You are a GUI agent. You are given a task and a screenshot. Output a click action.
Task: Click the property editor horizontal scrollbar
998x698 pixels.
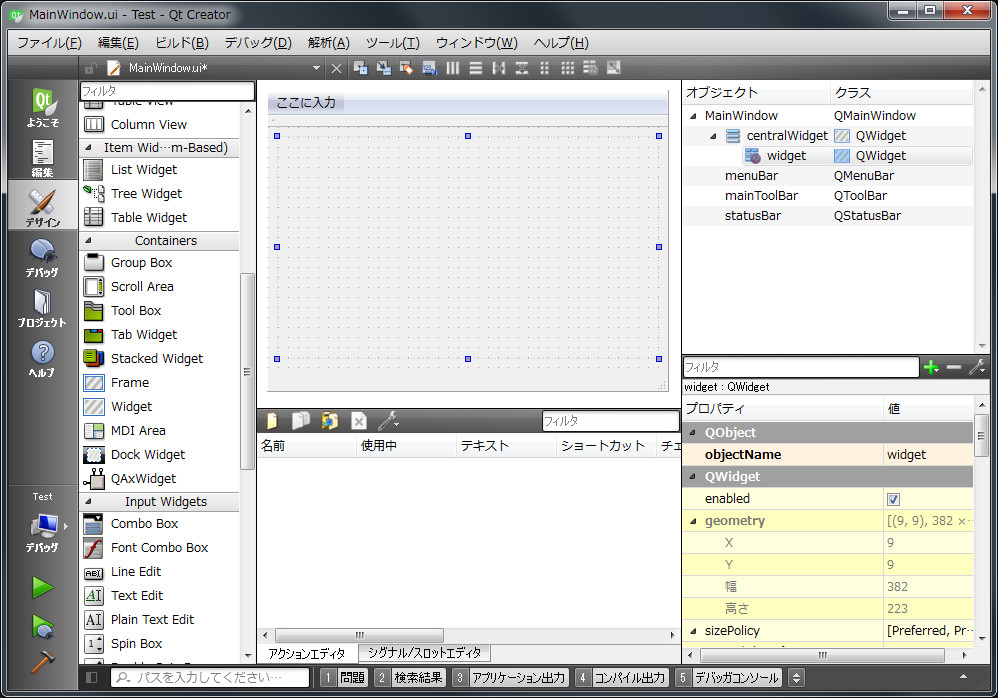click(822, 655)
